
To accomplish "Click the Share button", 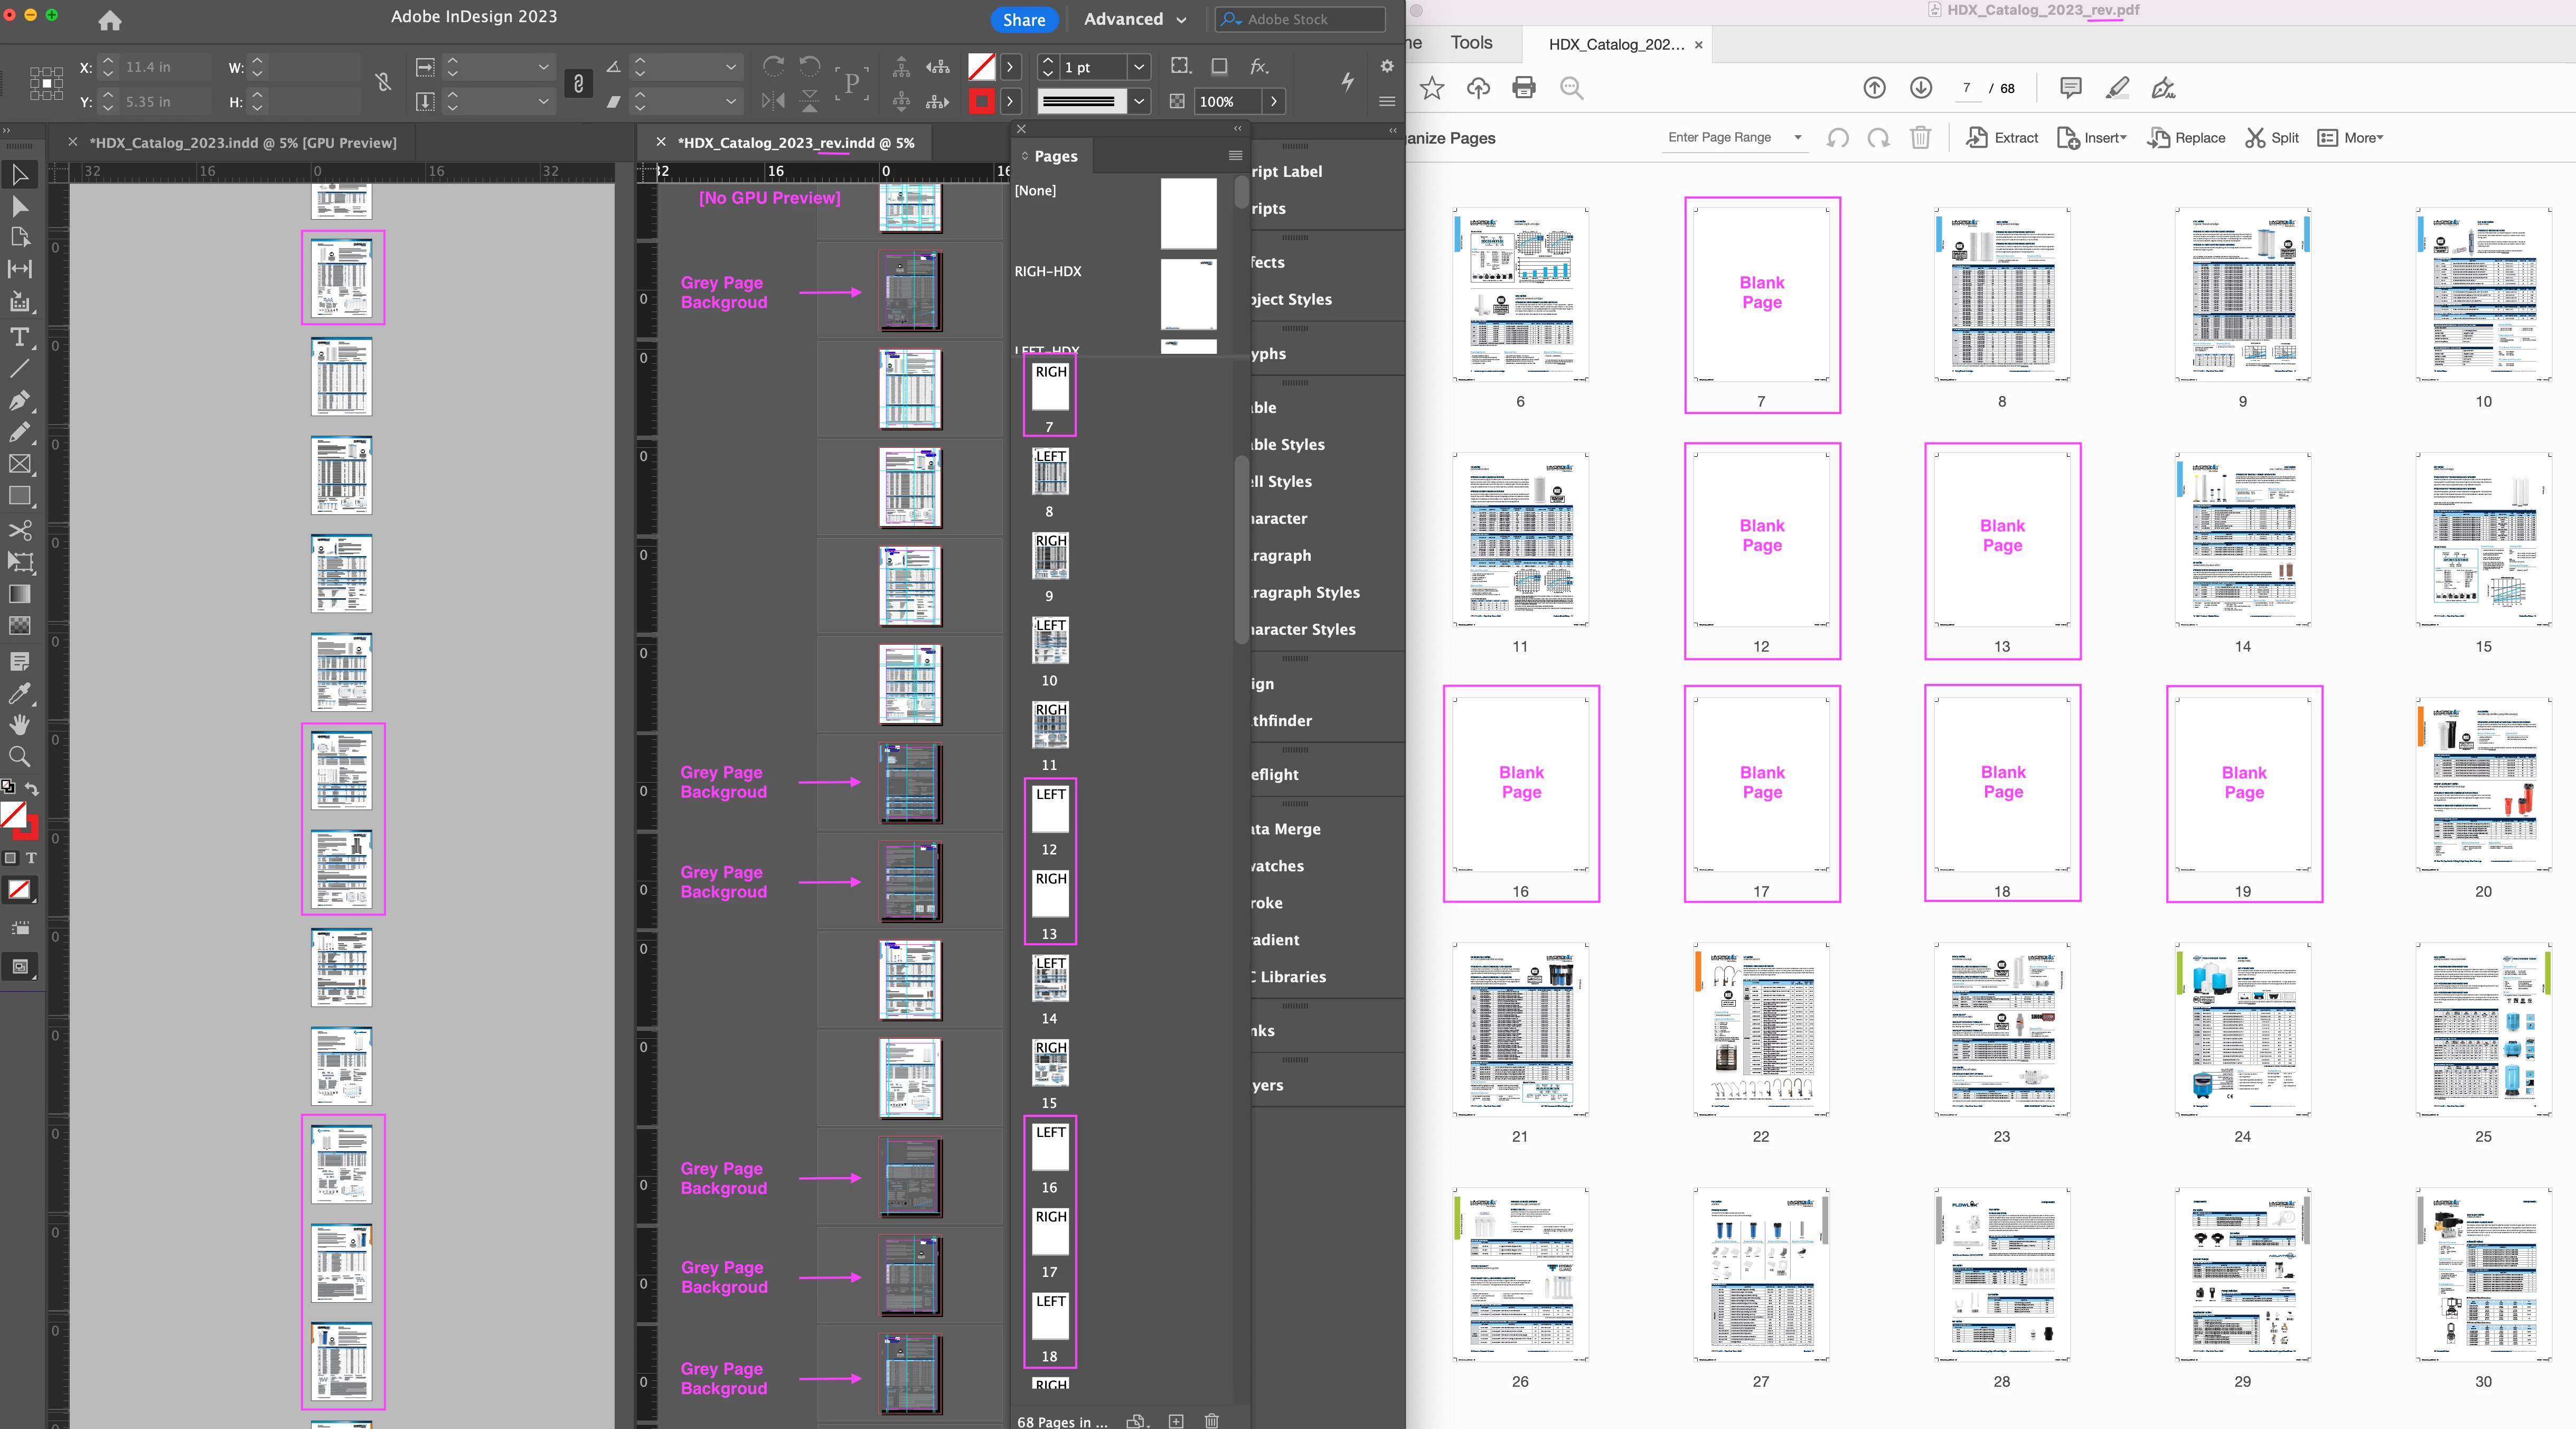I will (1024, 19).
